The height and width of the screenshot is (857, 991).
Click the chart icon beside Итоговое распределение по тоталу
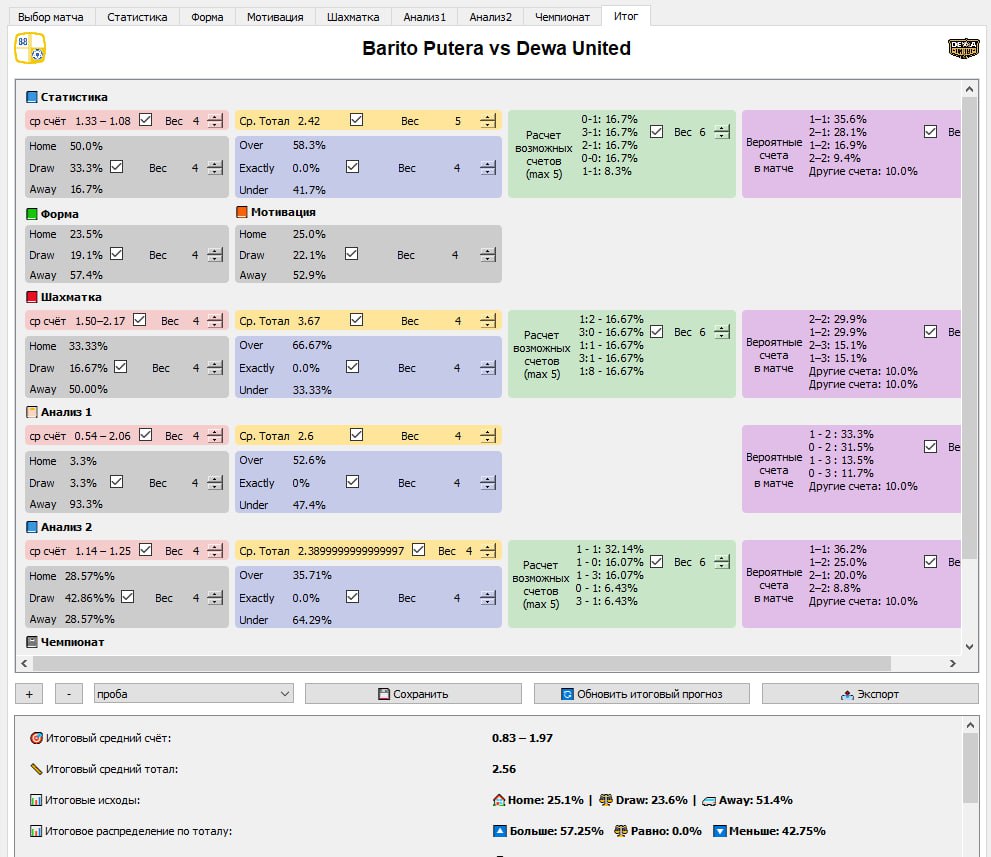point(36,831)
